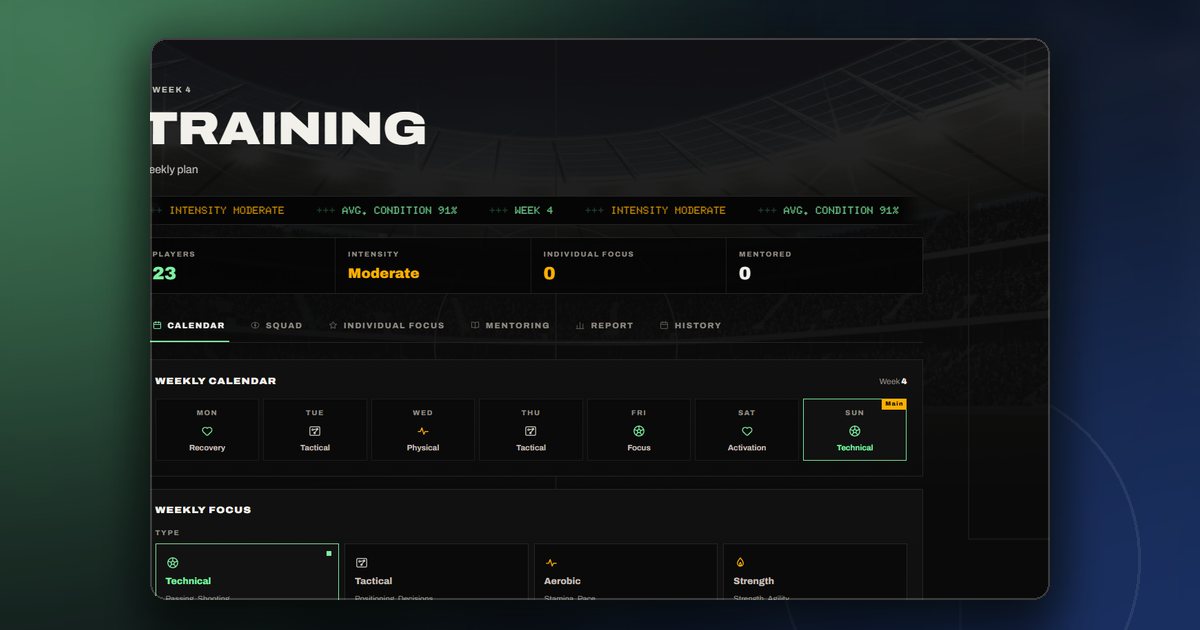This screenshot has height=630, width=1200.
Task: Choose Saturday Activation day card
Action: click(747, 430)
